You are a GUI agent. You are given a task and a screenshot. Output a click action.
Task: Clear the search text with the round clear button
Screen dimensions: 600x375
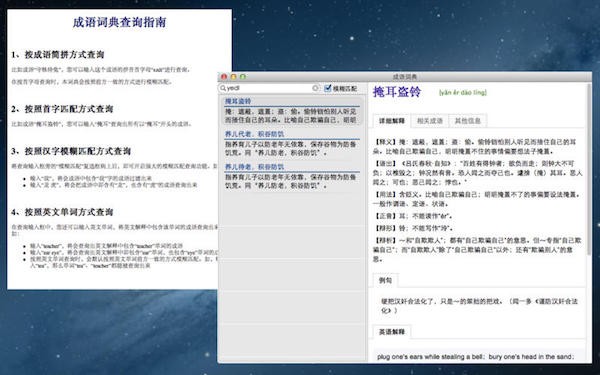pyautogui.click(x=315, y=88)
